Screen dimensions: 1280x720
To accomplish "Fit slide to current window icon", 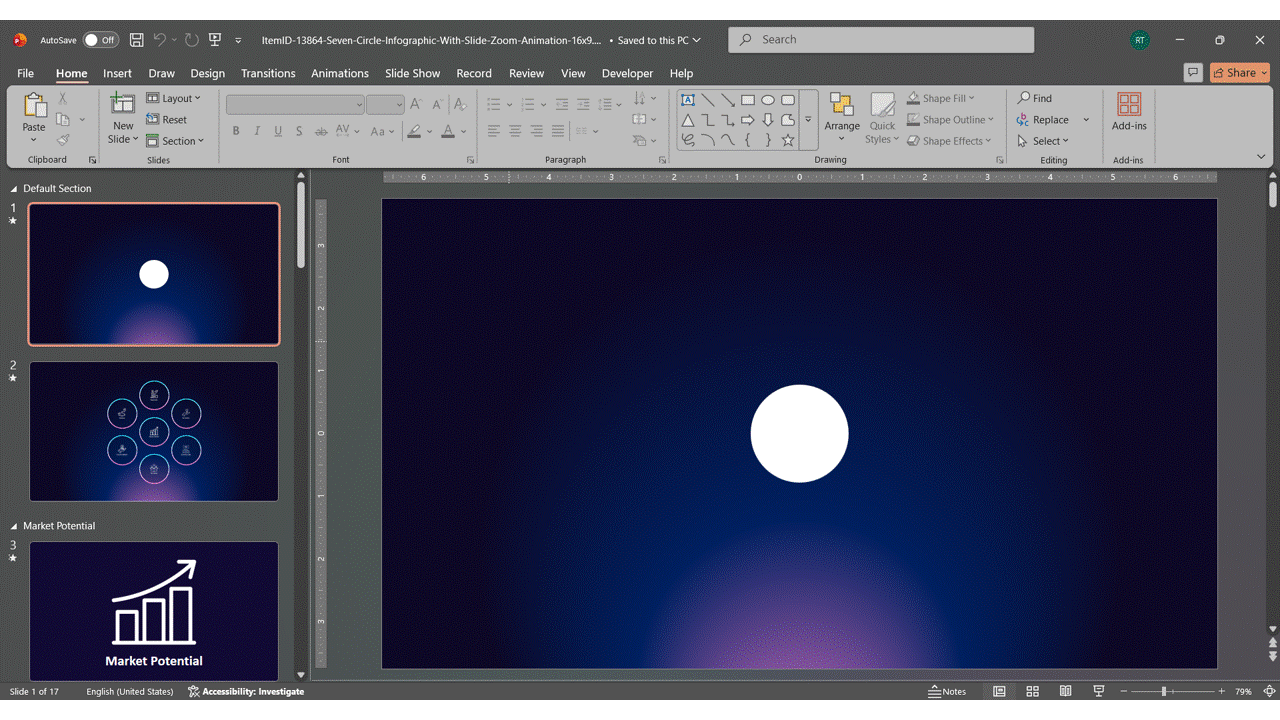I will click(1269, 691).
